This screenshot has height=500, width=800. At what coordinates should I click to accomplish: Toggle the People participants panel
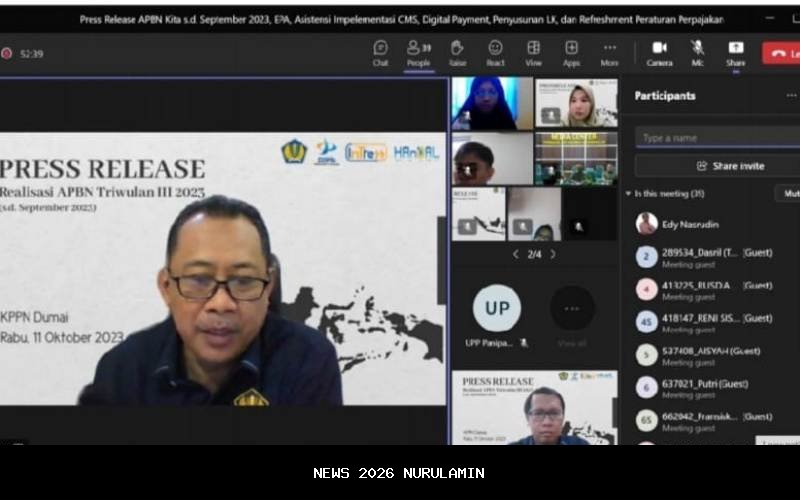pos(418,54)
